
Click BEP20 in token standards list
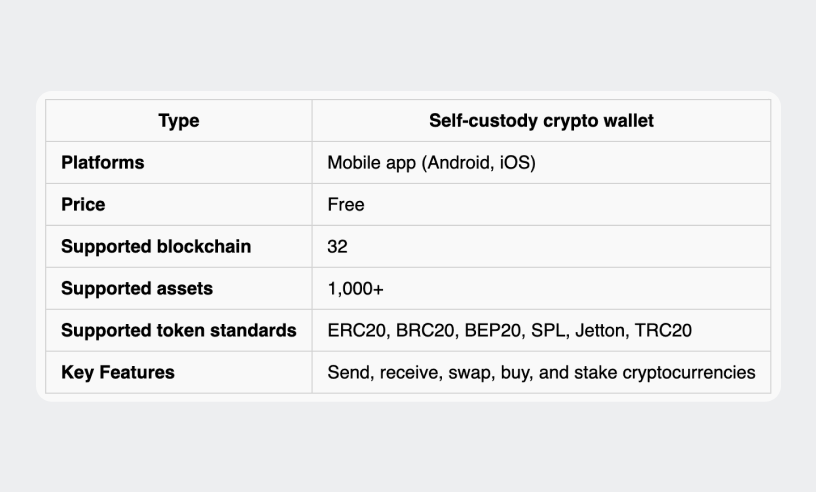[x=493, y=331]
